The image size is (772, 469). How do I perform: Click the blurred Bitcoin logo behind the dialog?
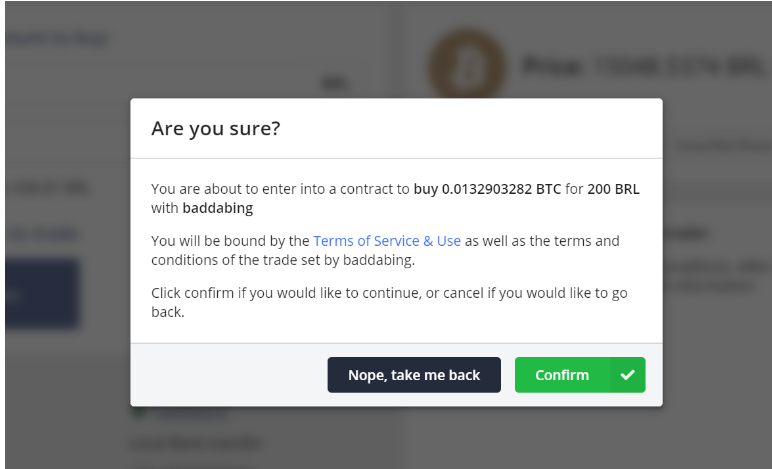coord(467,65)
